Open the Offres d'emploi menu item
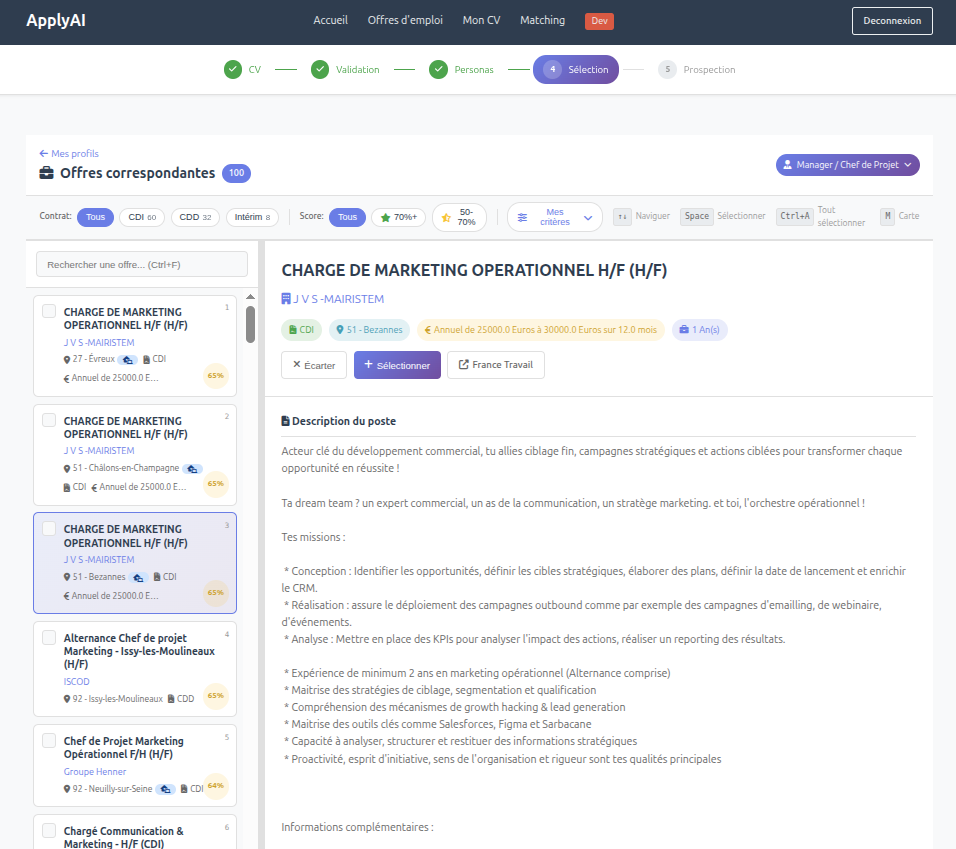Viewport: 956px width, 849px height. pos(405,20)
